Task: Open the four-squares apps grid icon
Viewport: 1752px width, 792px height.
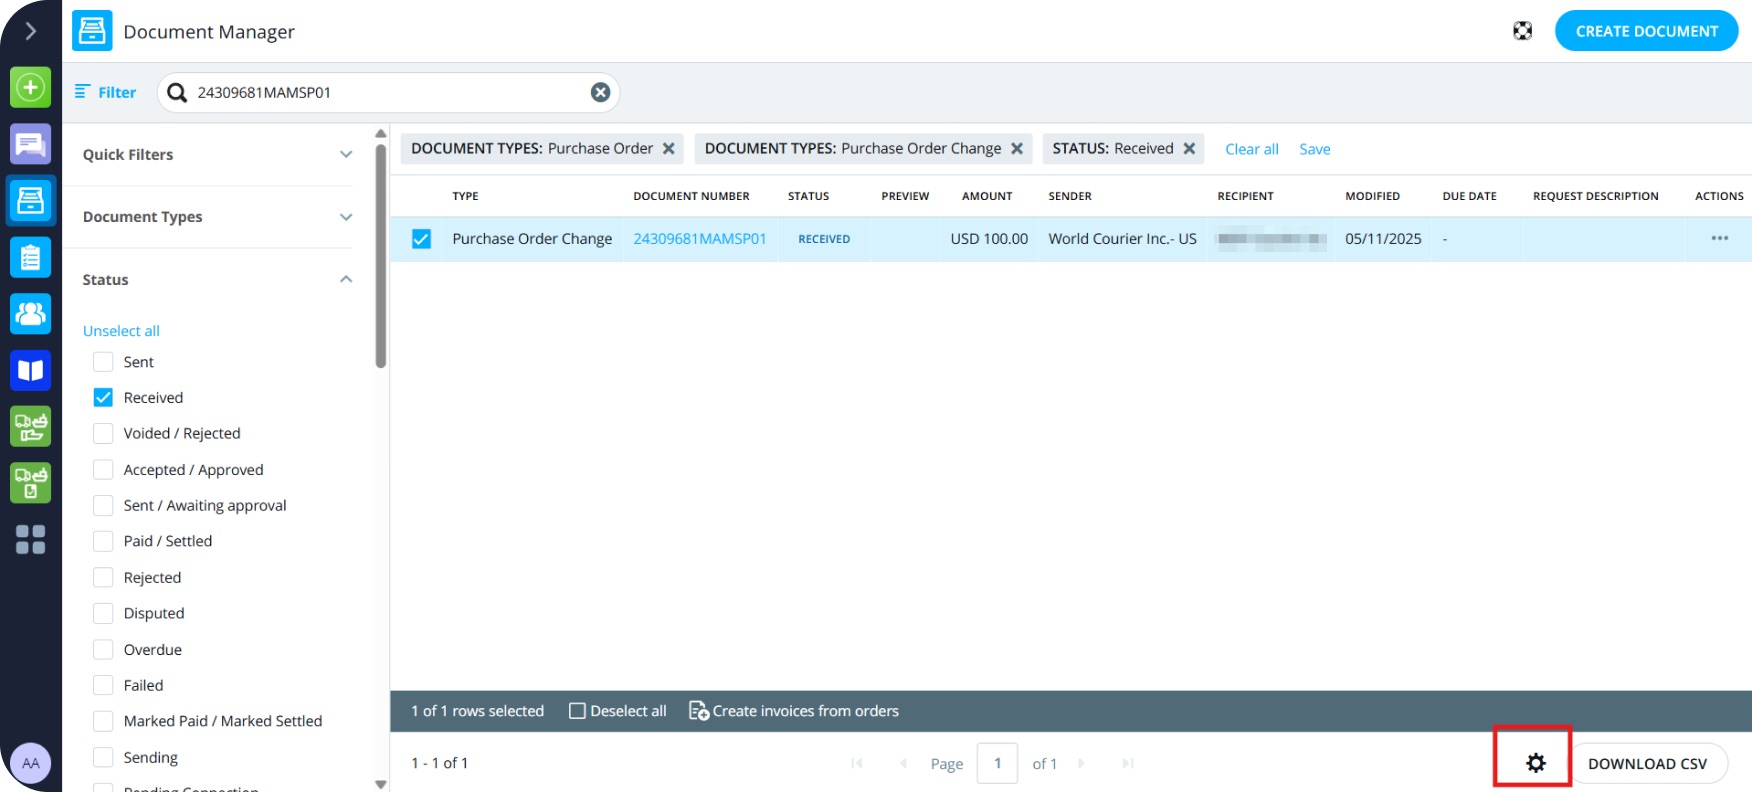Action: [x=30, y=540]
